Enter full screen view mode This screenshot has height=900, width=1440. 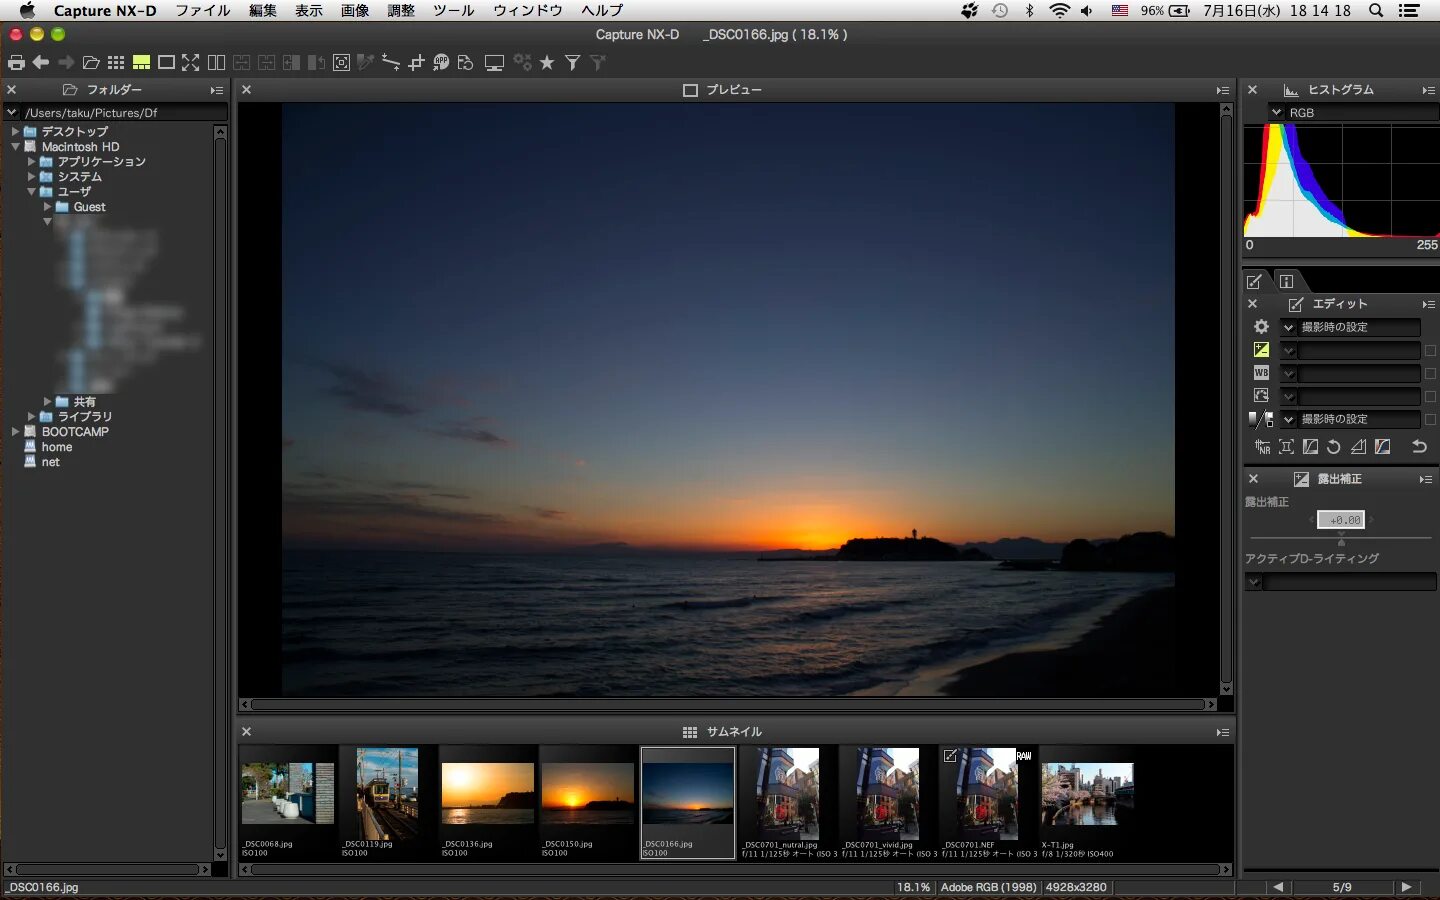pyautogui.click(x=190, y=63)
